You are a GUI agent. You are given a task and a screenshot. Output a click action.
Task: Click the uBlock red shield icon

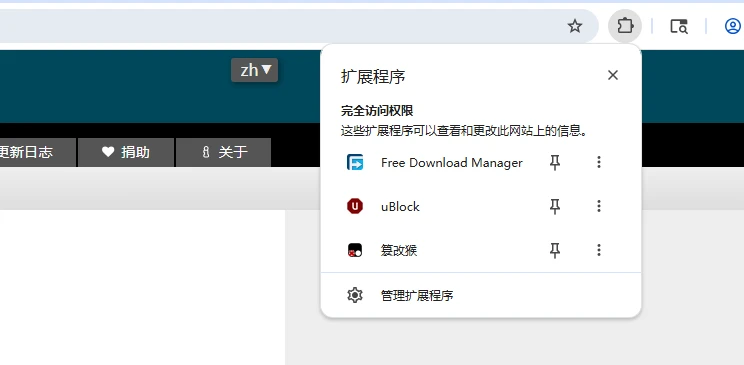tap(355, 206)
